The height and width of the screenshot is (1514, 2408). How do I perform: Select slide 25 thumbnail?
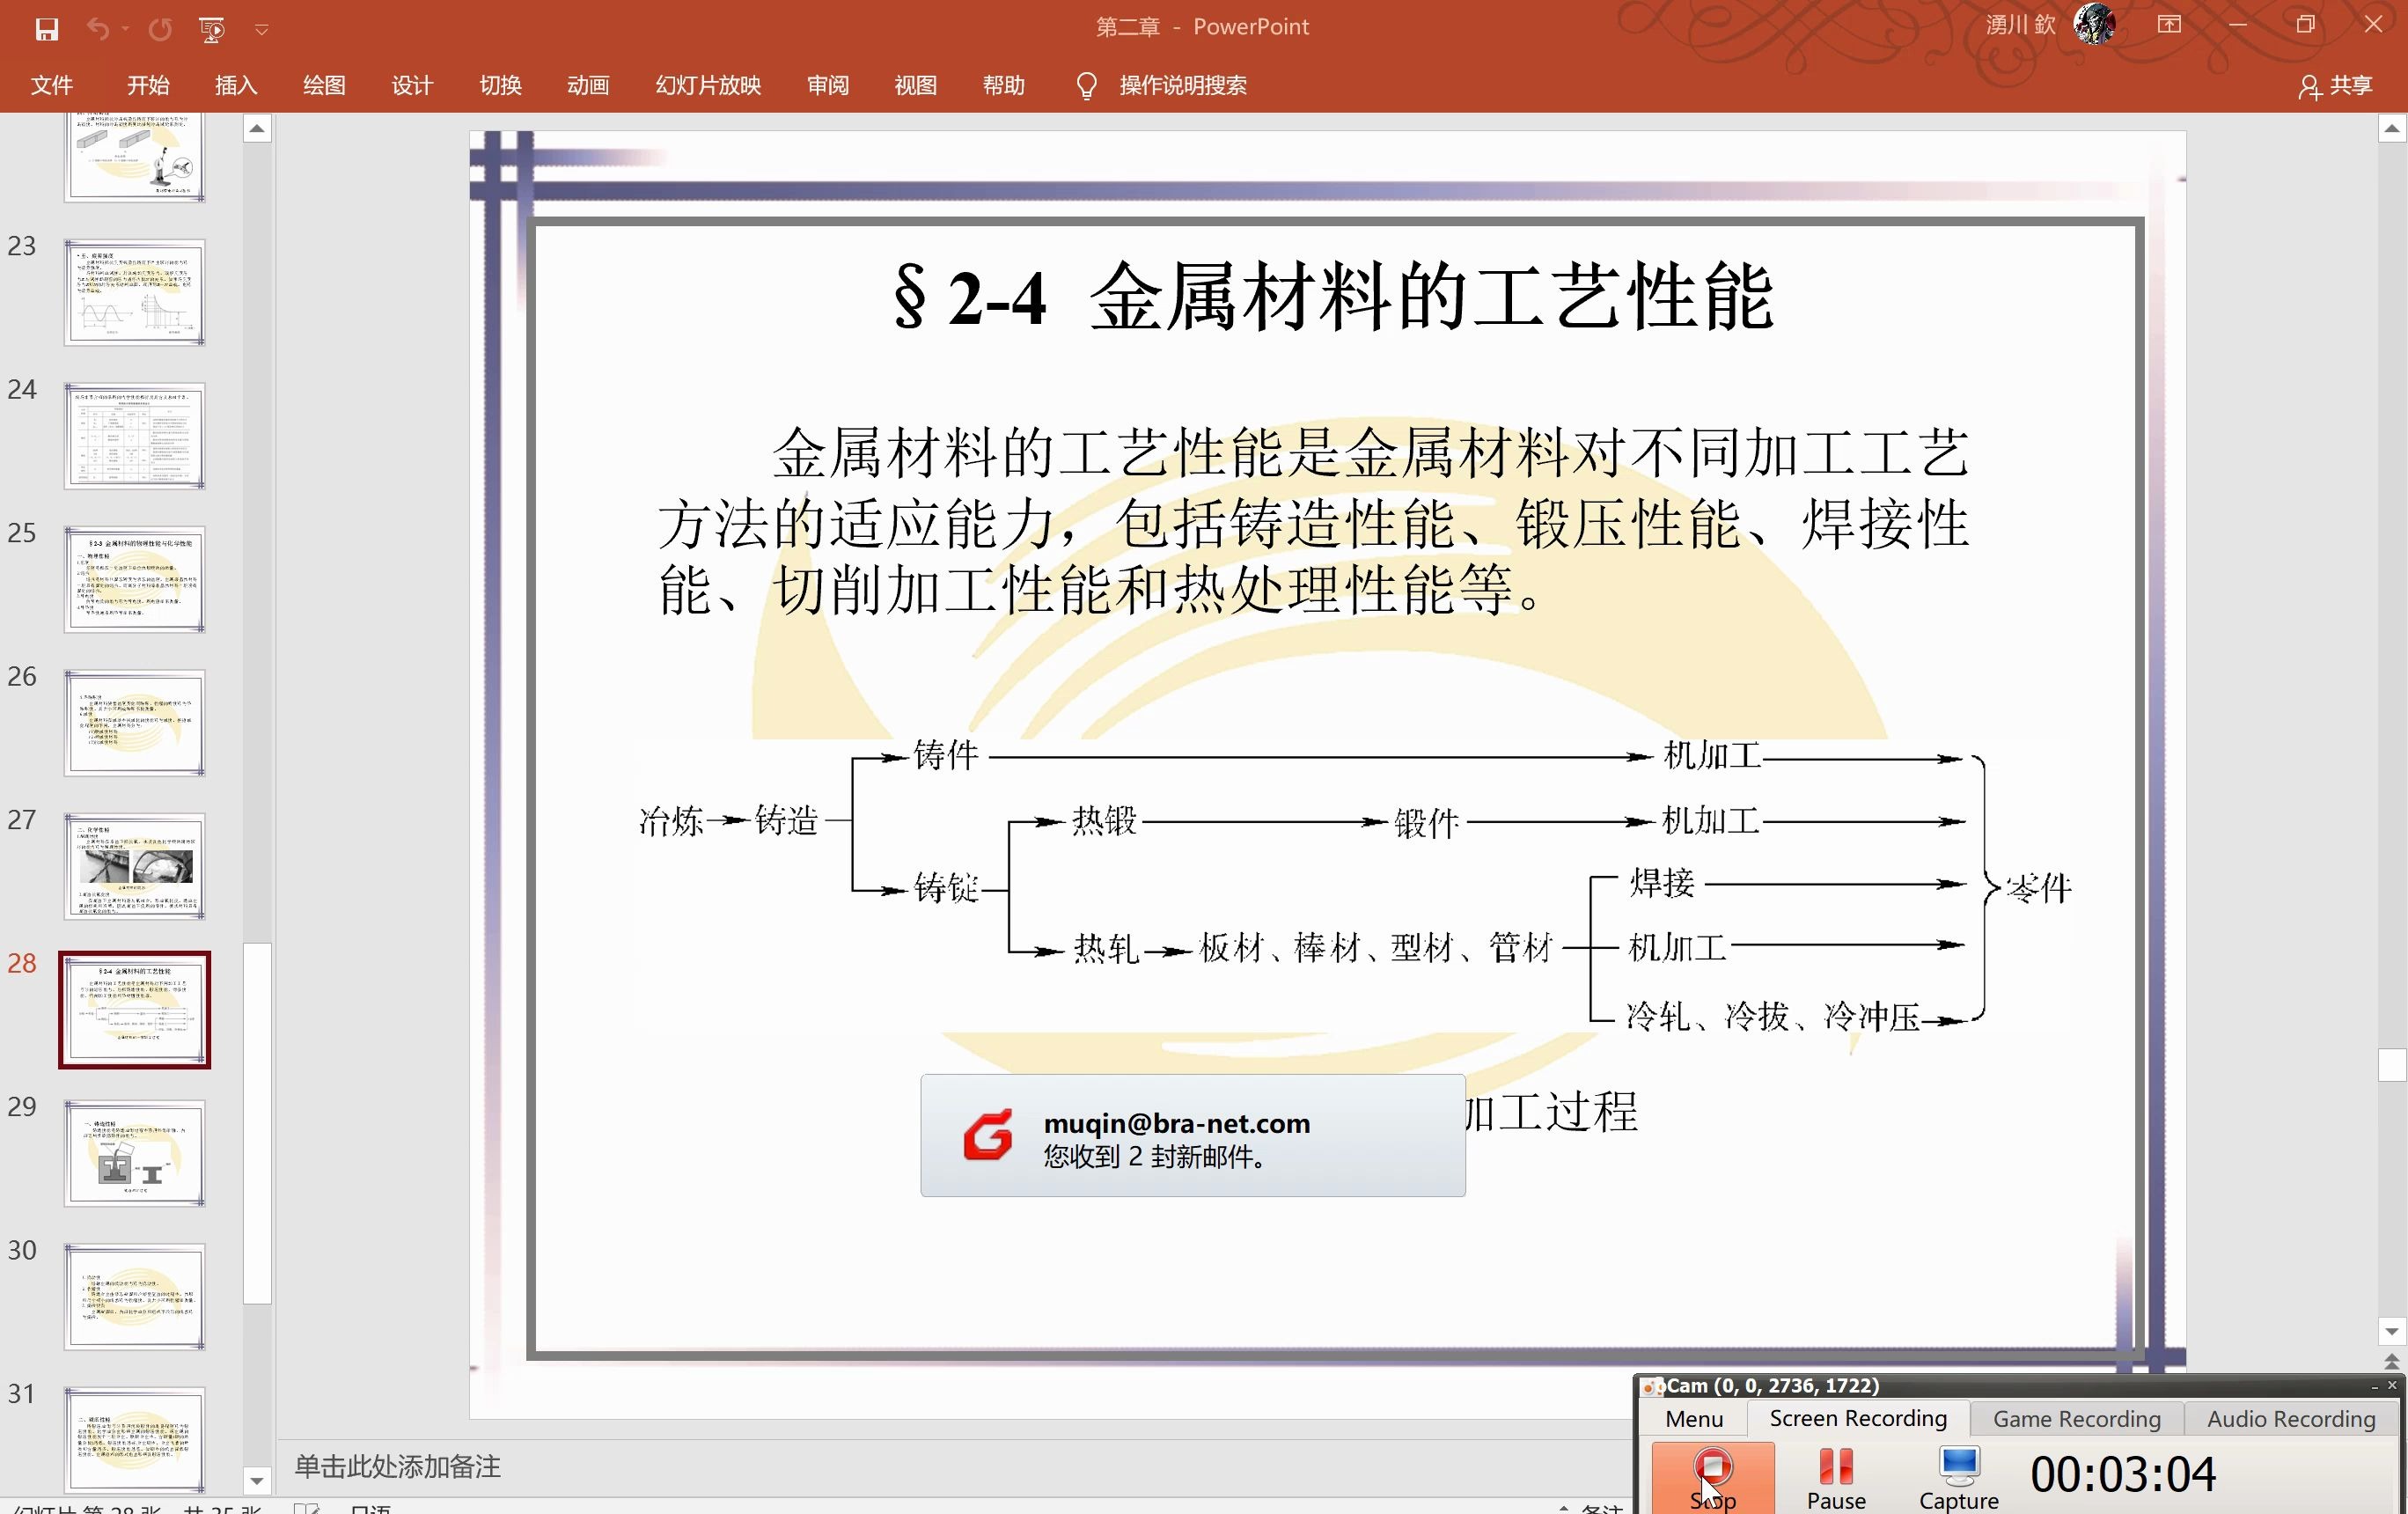point(135,579)
